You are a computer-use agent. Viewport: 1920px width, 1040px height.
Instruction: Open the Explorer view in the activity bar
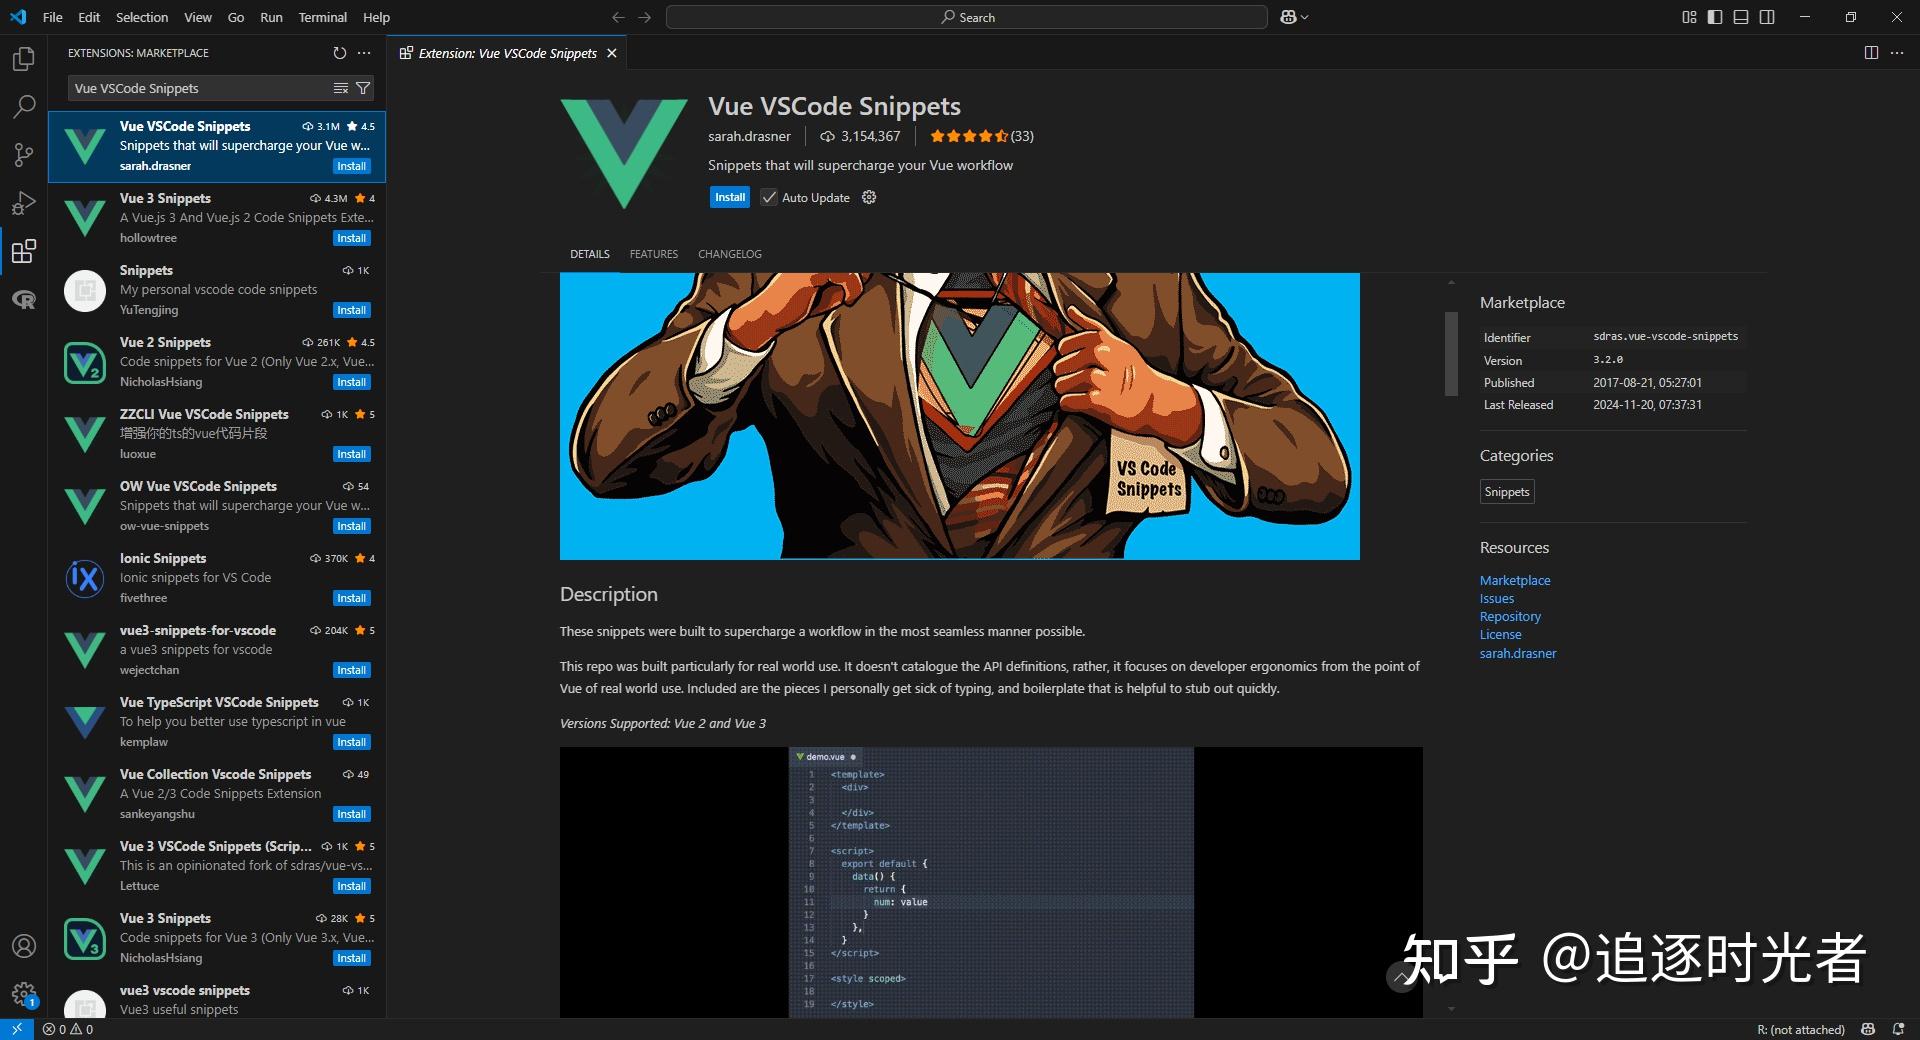[x=22, y=59]
